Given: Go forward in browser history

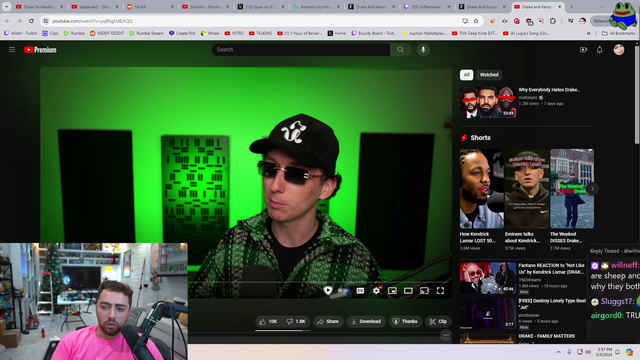Looking at the screenshot, I should pyautogui.click(x=19, y=21).
